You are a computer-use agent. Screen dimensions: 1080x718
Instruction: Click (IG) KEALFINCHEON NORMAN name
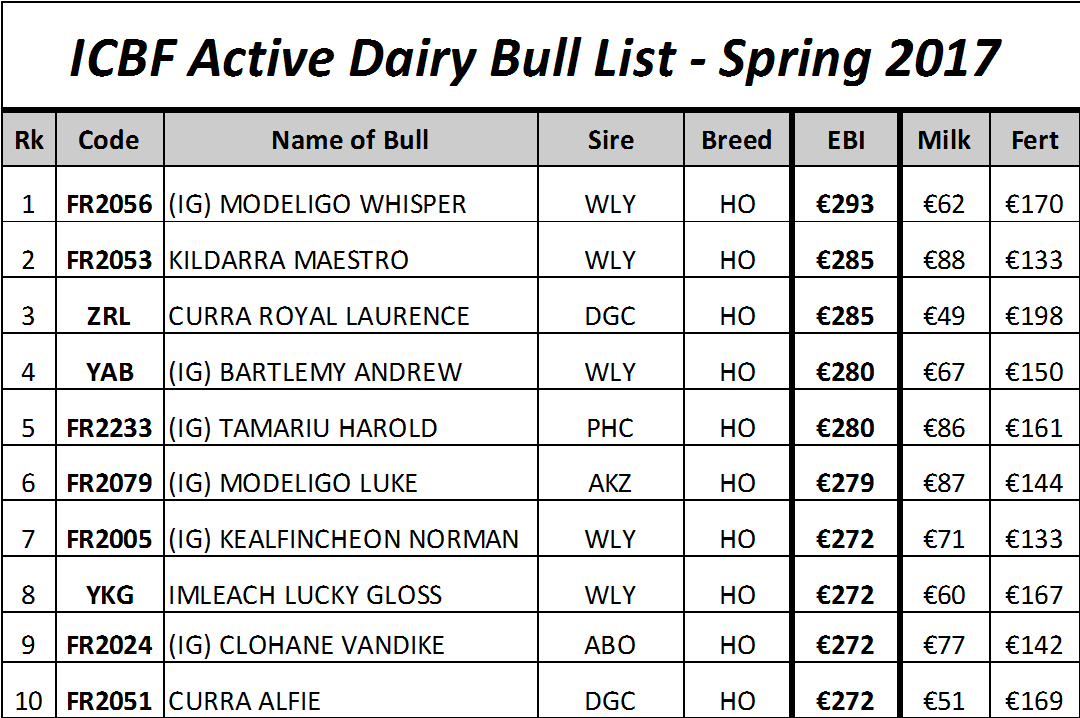(344, 539)
